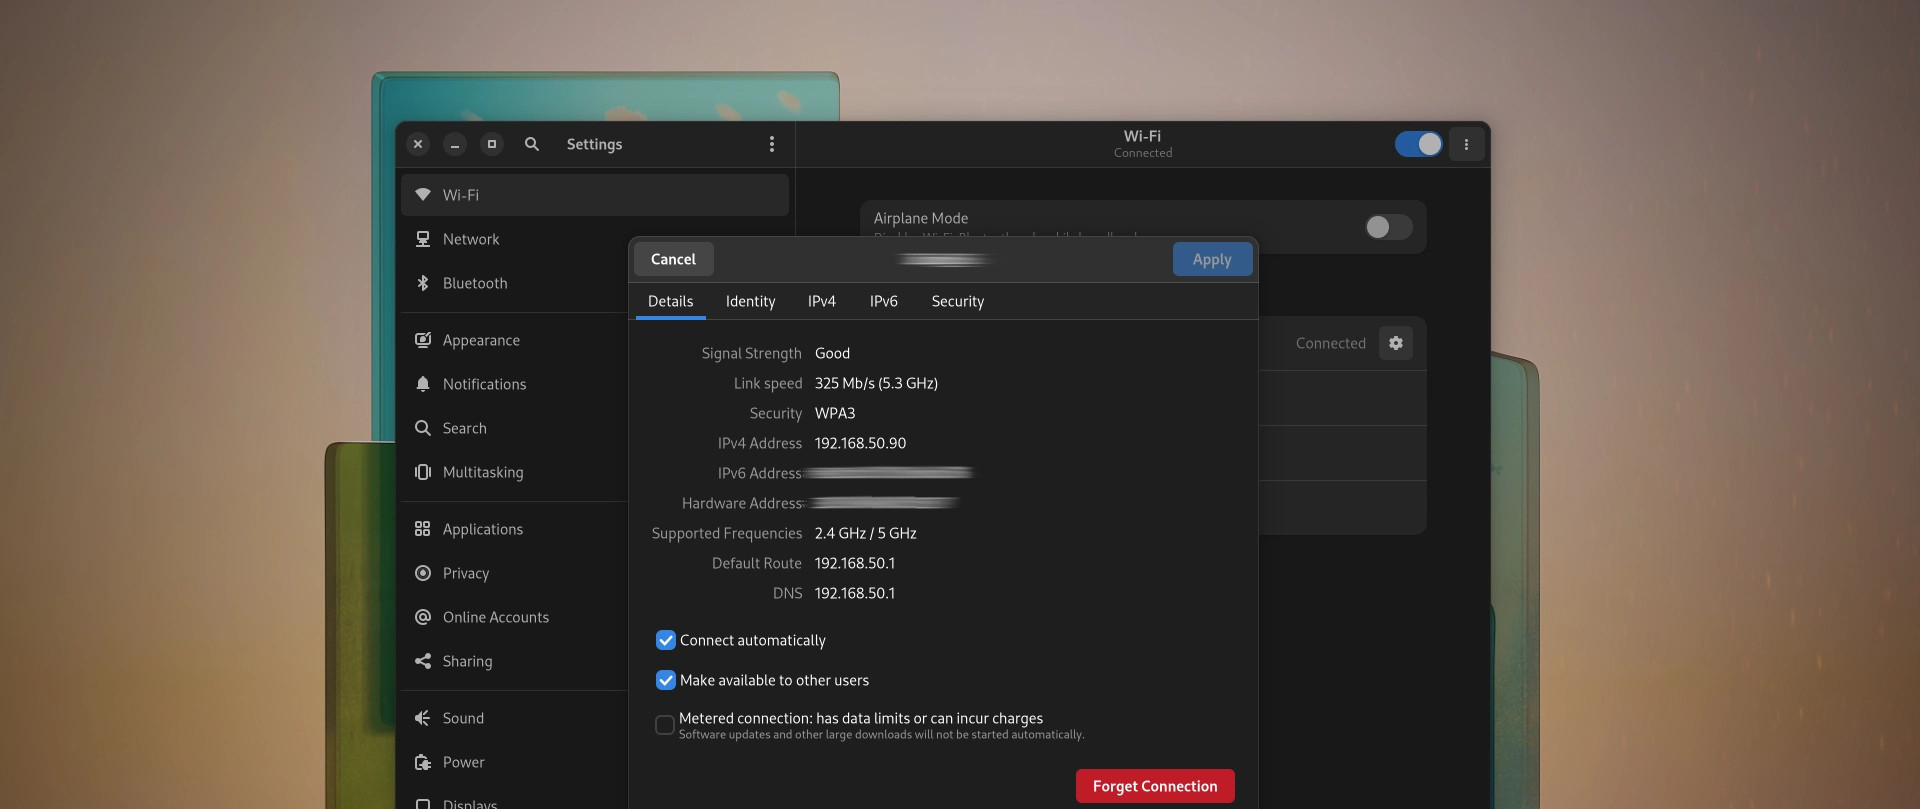Select the Bluetooth icon in sidebar

tap(423, 283)
